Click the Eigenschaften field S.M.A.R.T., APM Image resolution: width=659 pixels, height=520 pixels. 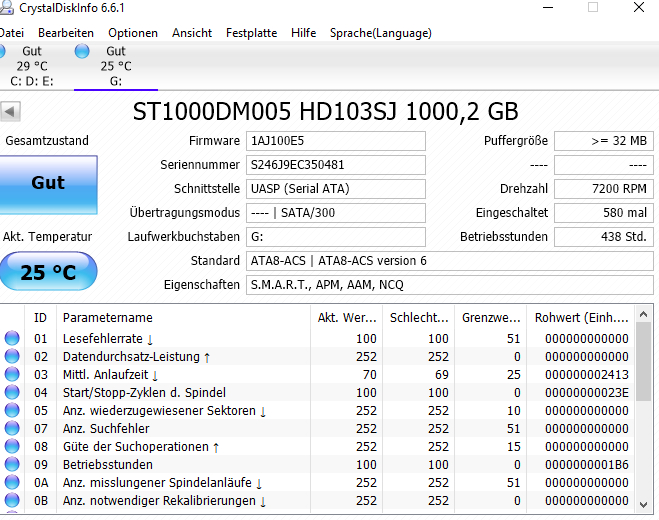pyautogui.click(x=450, y=285)
